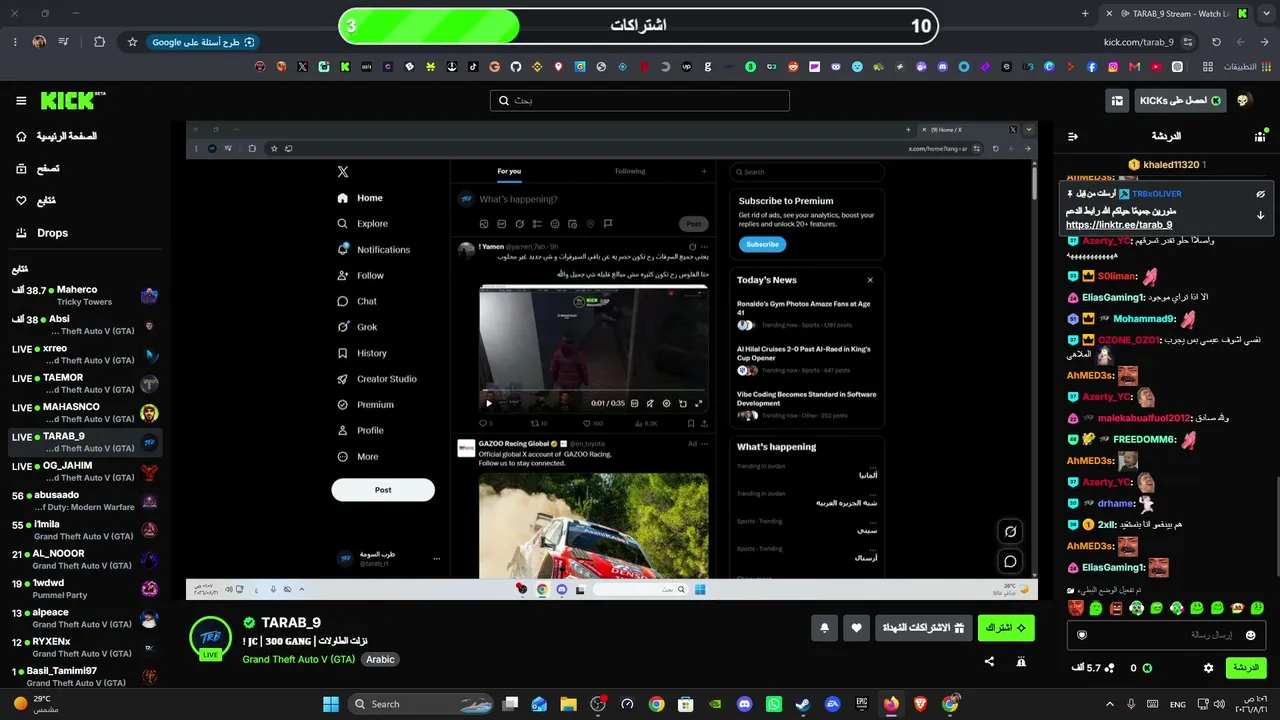The width and height of the screenshot is (1280, 720).
Task: Click the get KICKs button
Action: pos(1180,101)
